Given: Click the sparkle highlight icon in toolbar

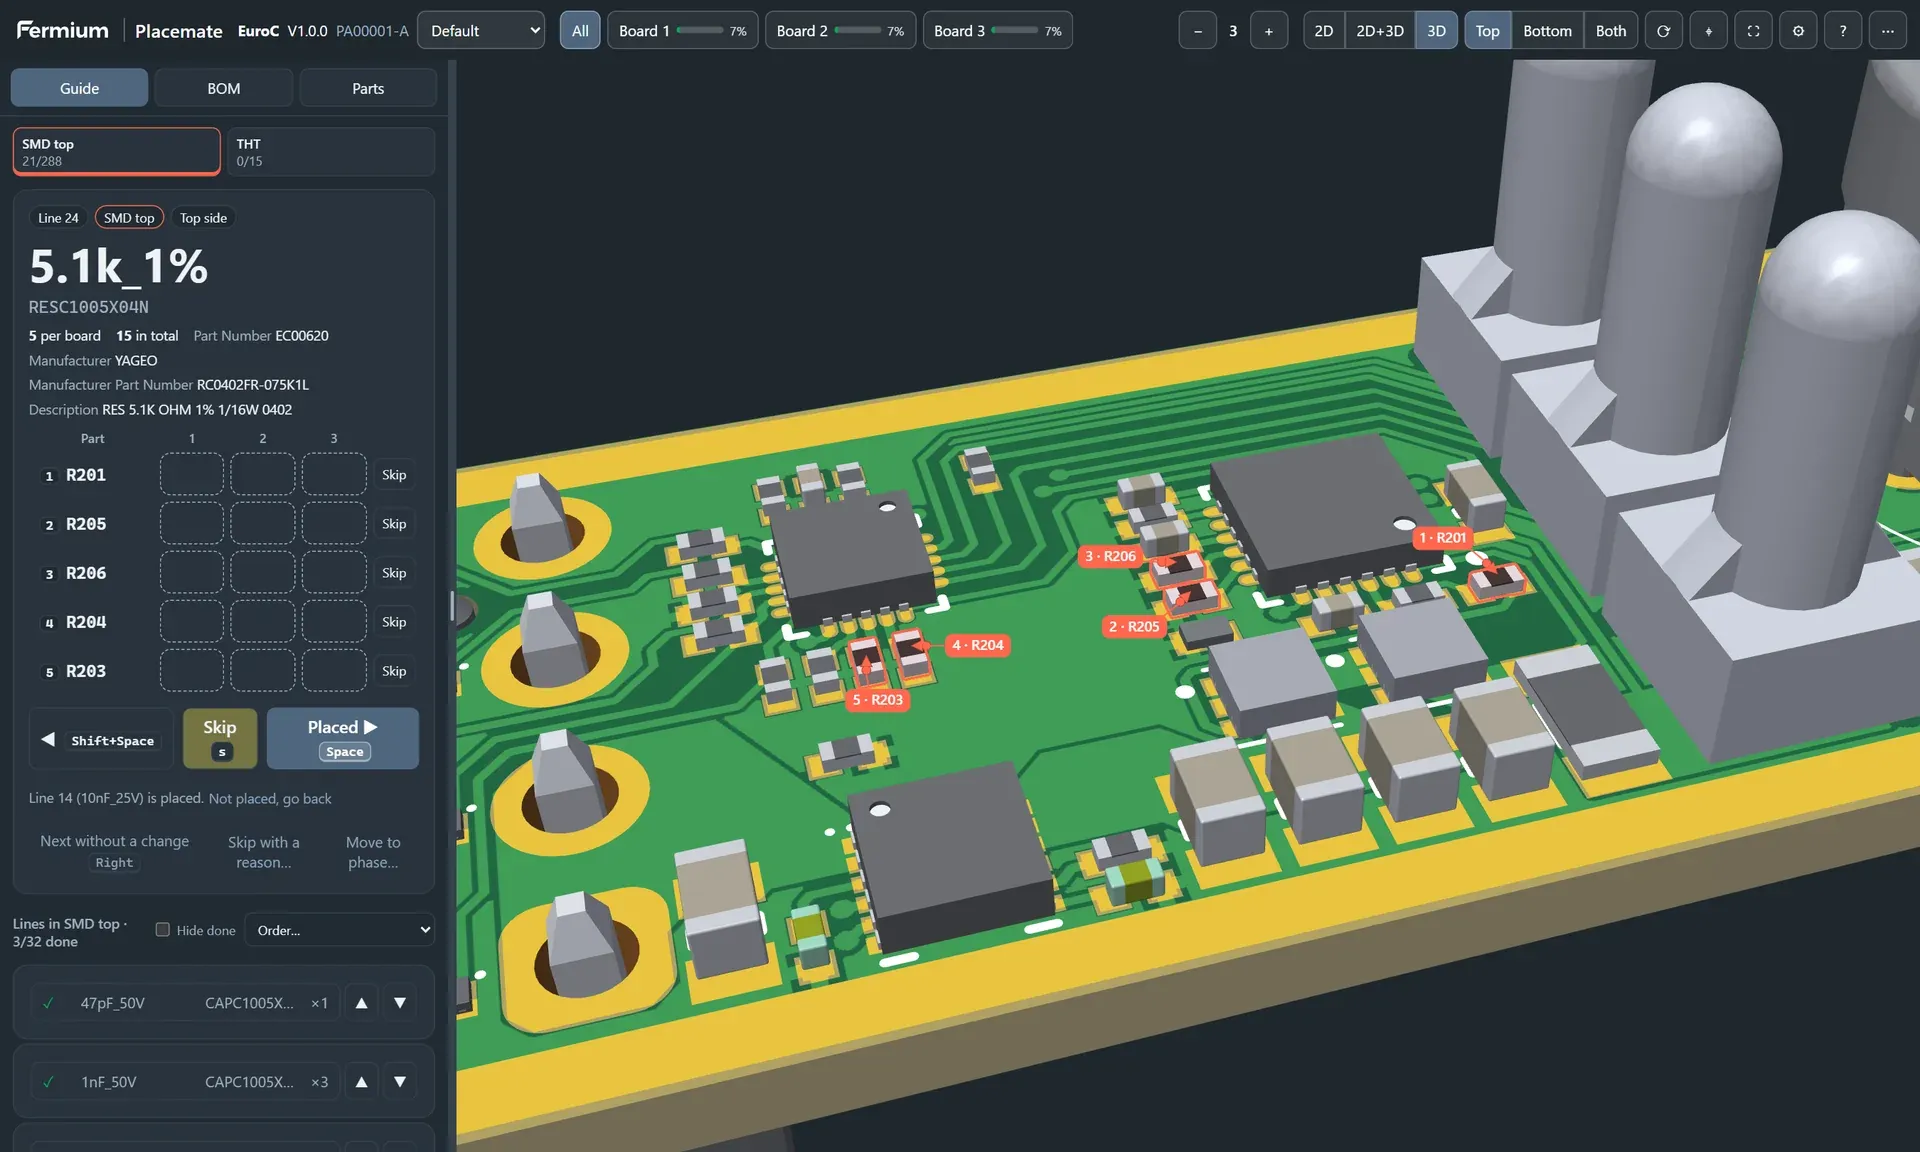Looking at the screenshot, I should click(x=1708, y=31).
